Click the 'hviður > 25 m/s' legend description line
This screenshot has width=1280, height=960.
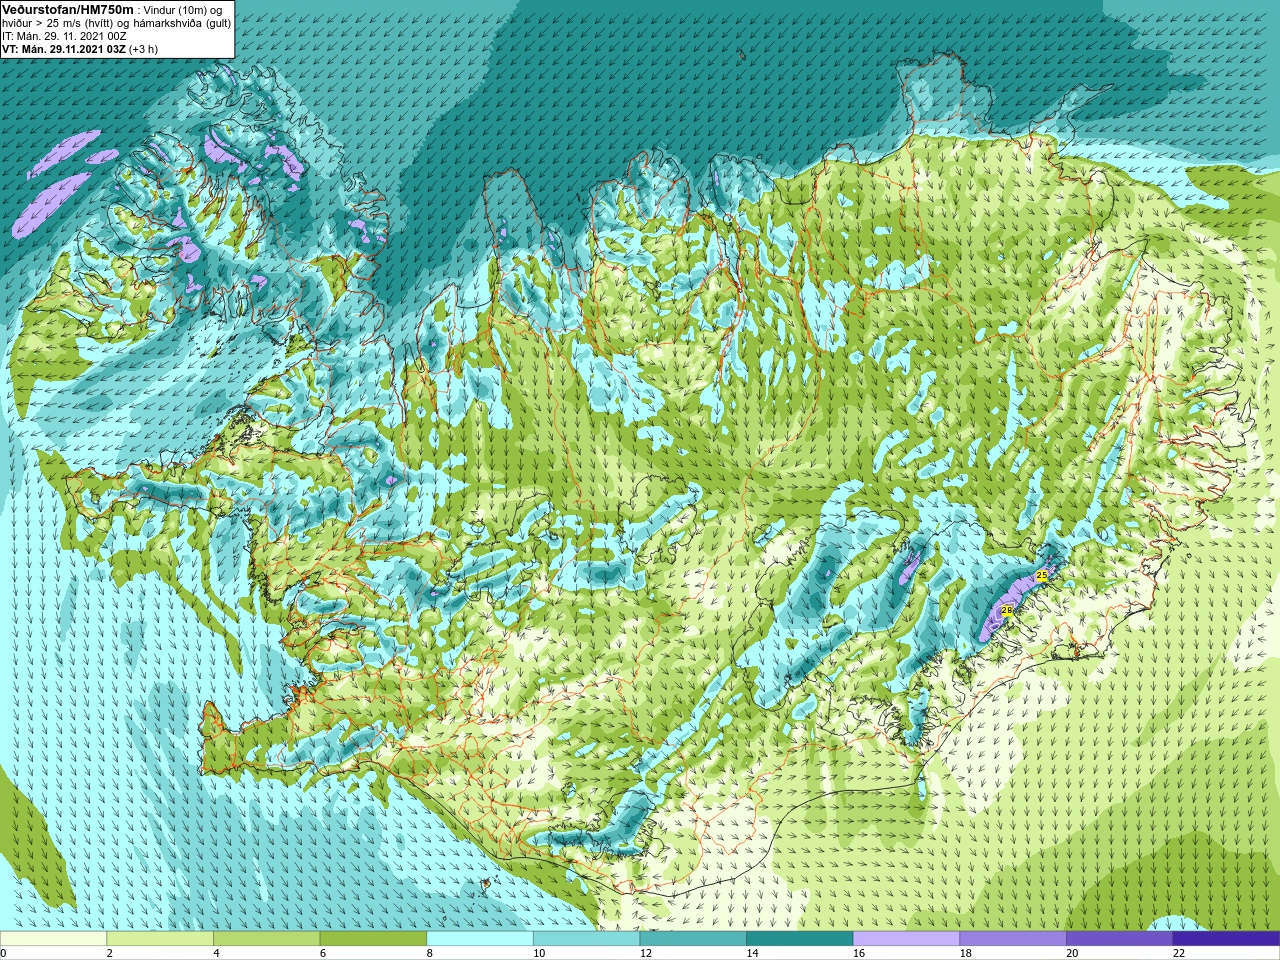(117, 23)
